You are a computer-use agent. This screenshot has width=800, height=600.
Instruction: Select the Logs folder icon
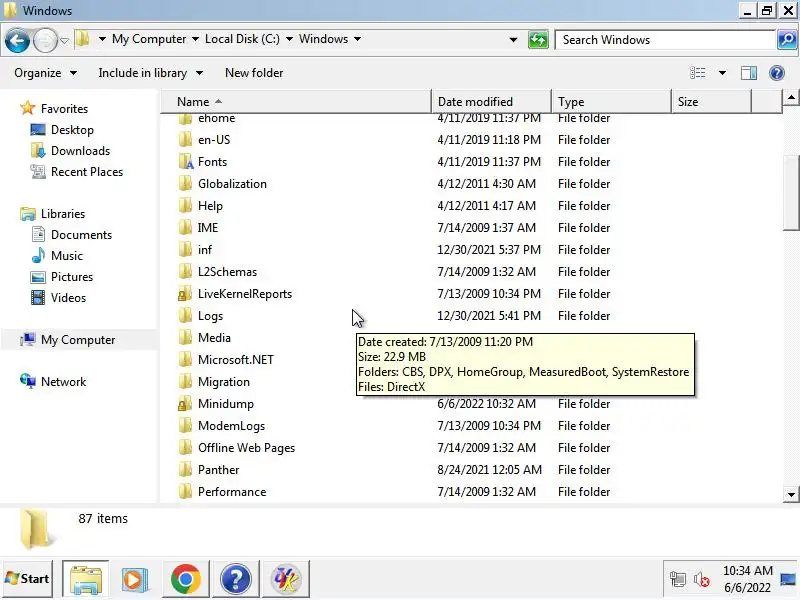185,316
